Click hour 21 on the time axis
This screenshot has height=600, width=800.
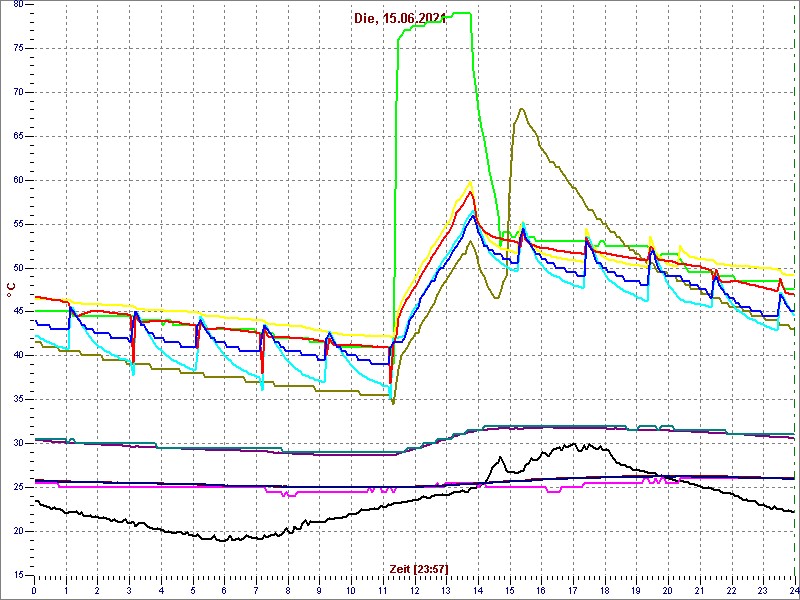click(700, 591)
